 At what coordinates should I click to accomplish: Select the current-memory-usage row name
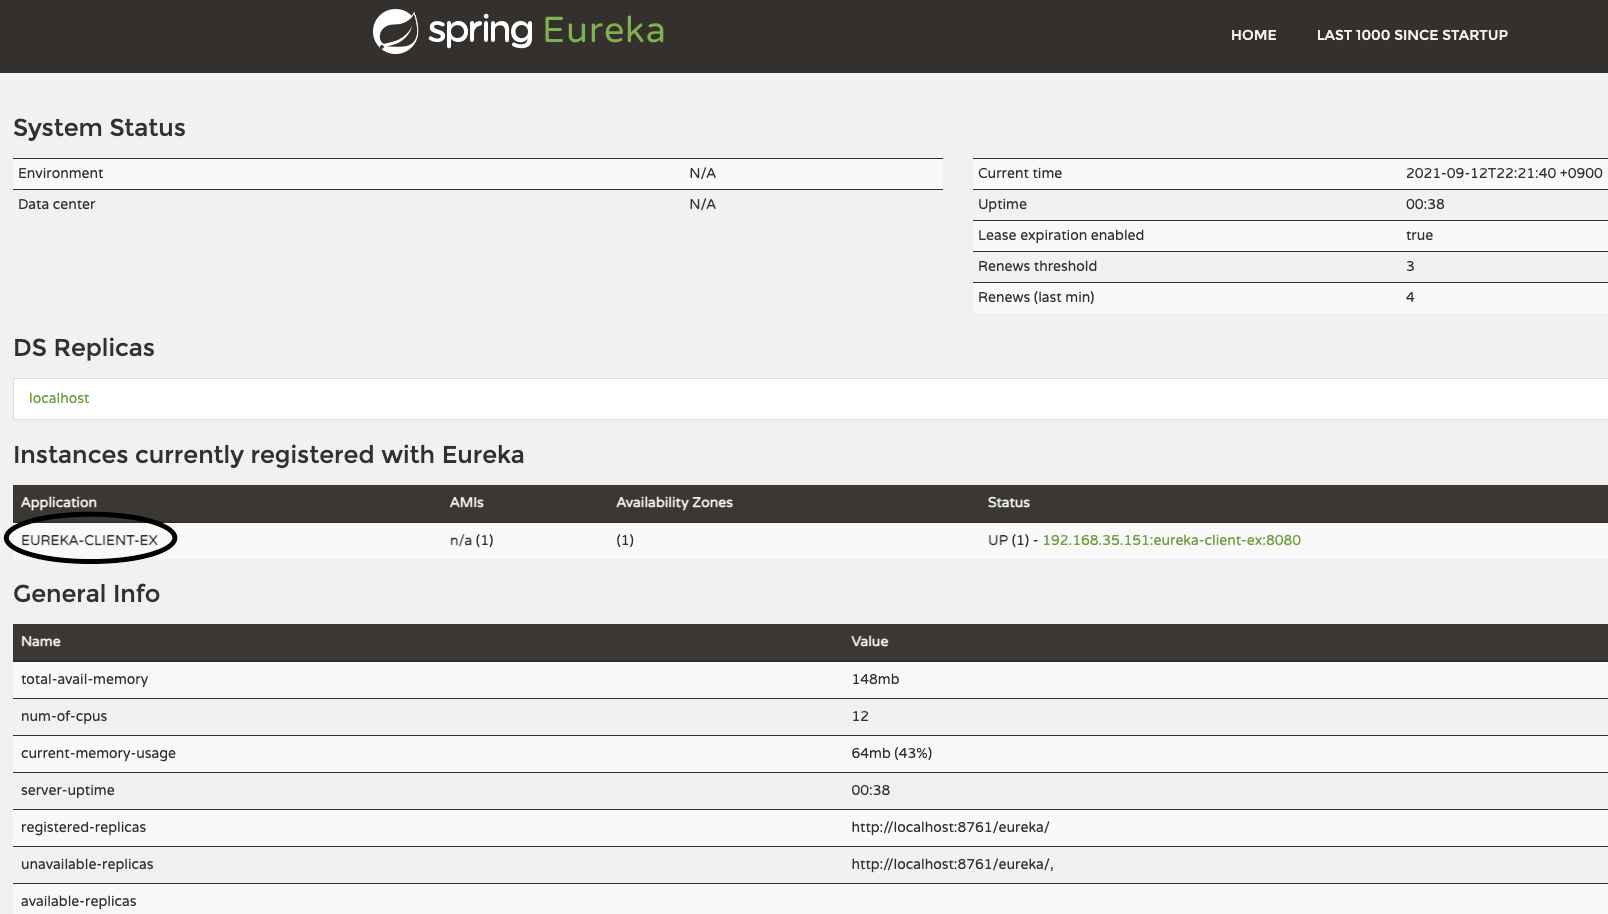98,753
